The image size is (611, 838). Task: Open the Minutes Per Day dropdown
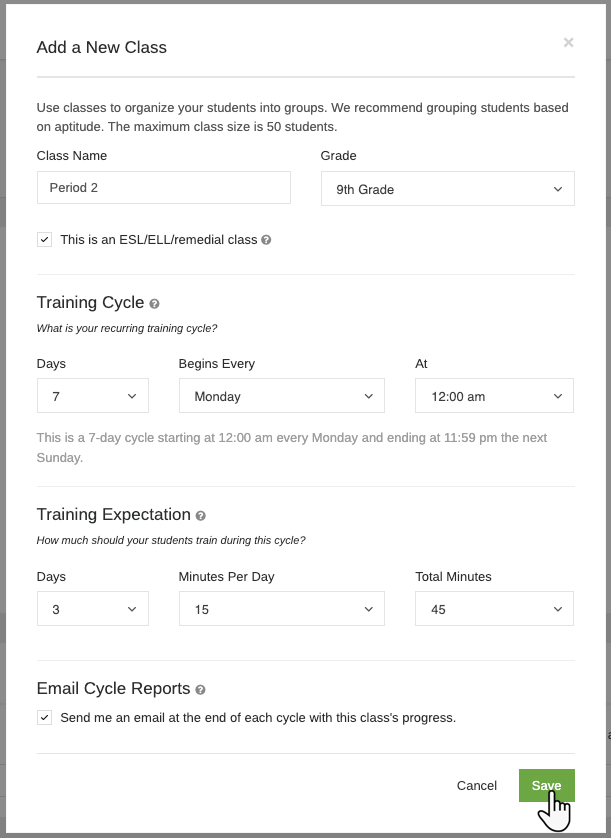tap(281, 608)
